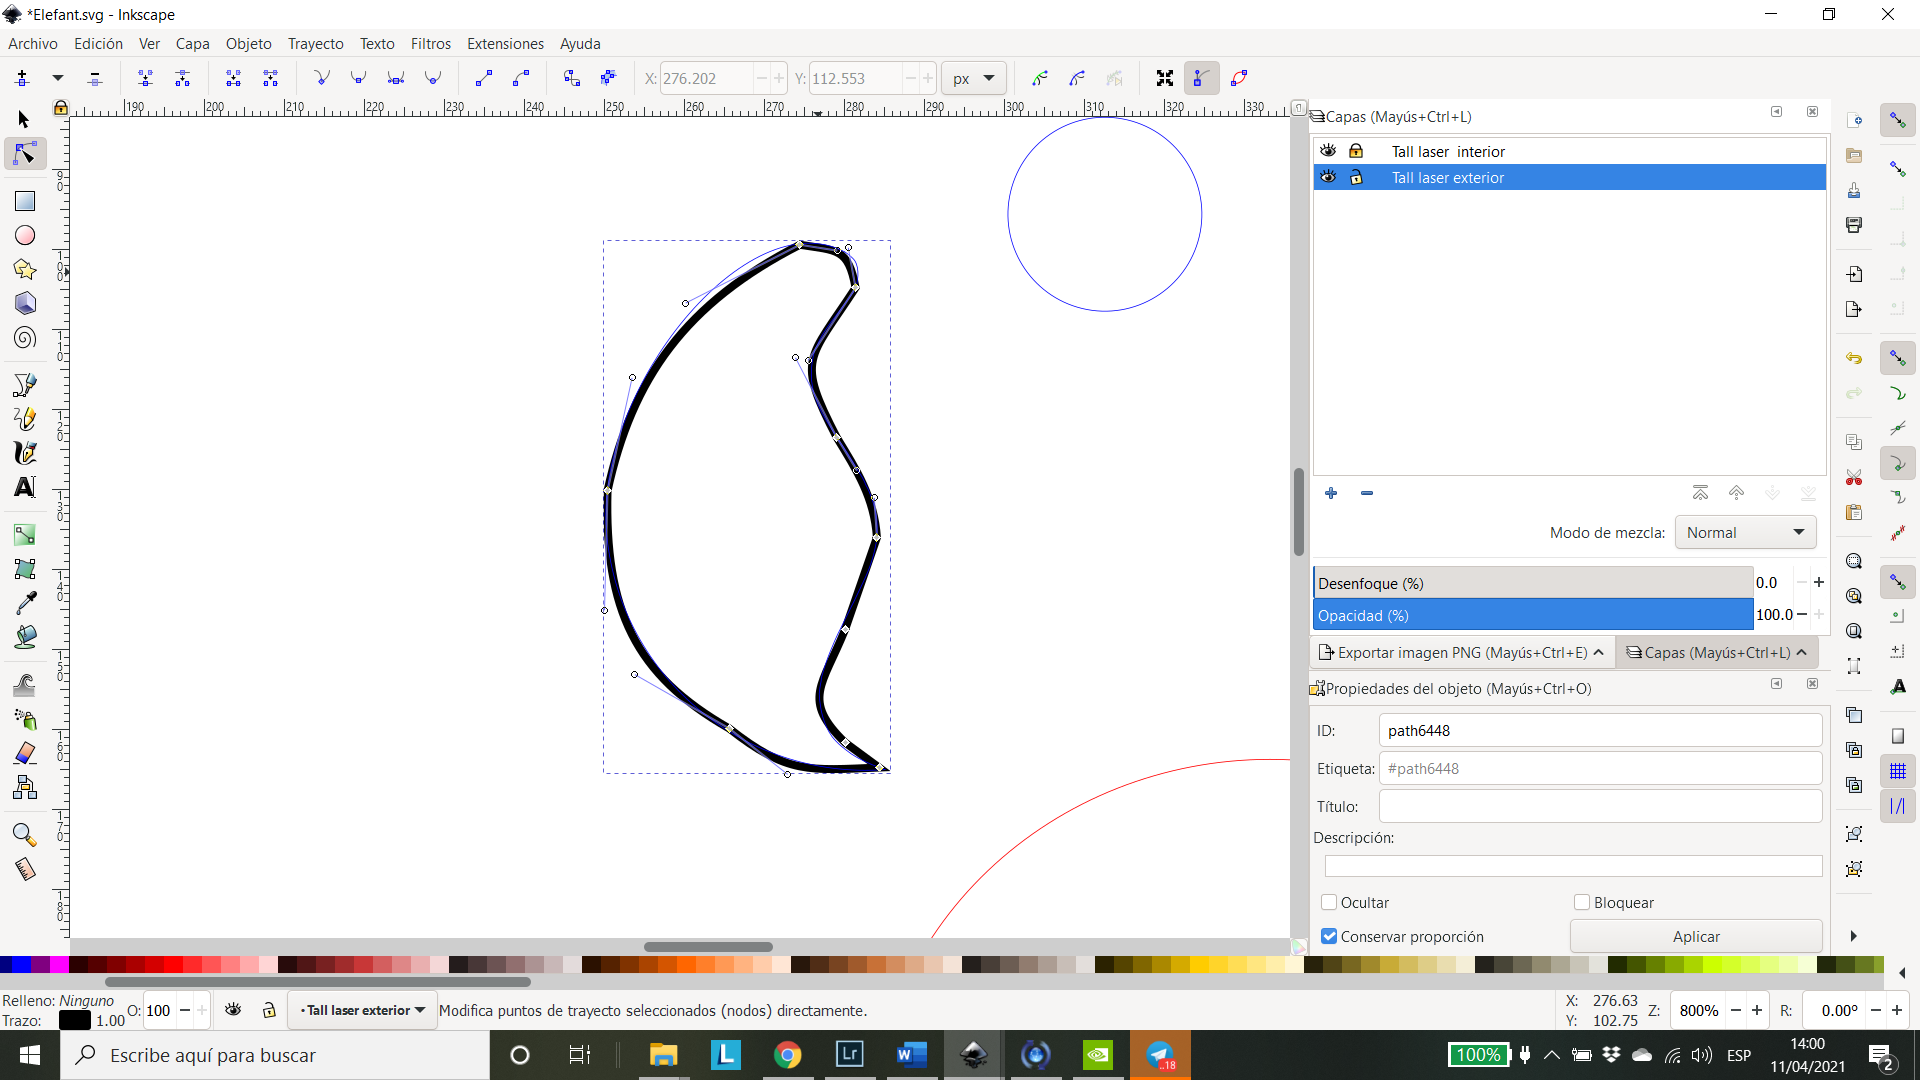Click Aplicar button in object properties

coord(1695,936)
